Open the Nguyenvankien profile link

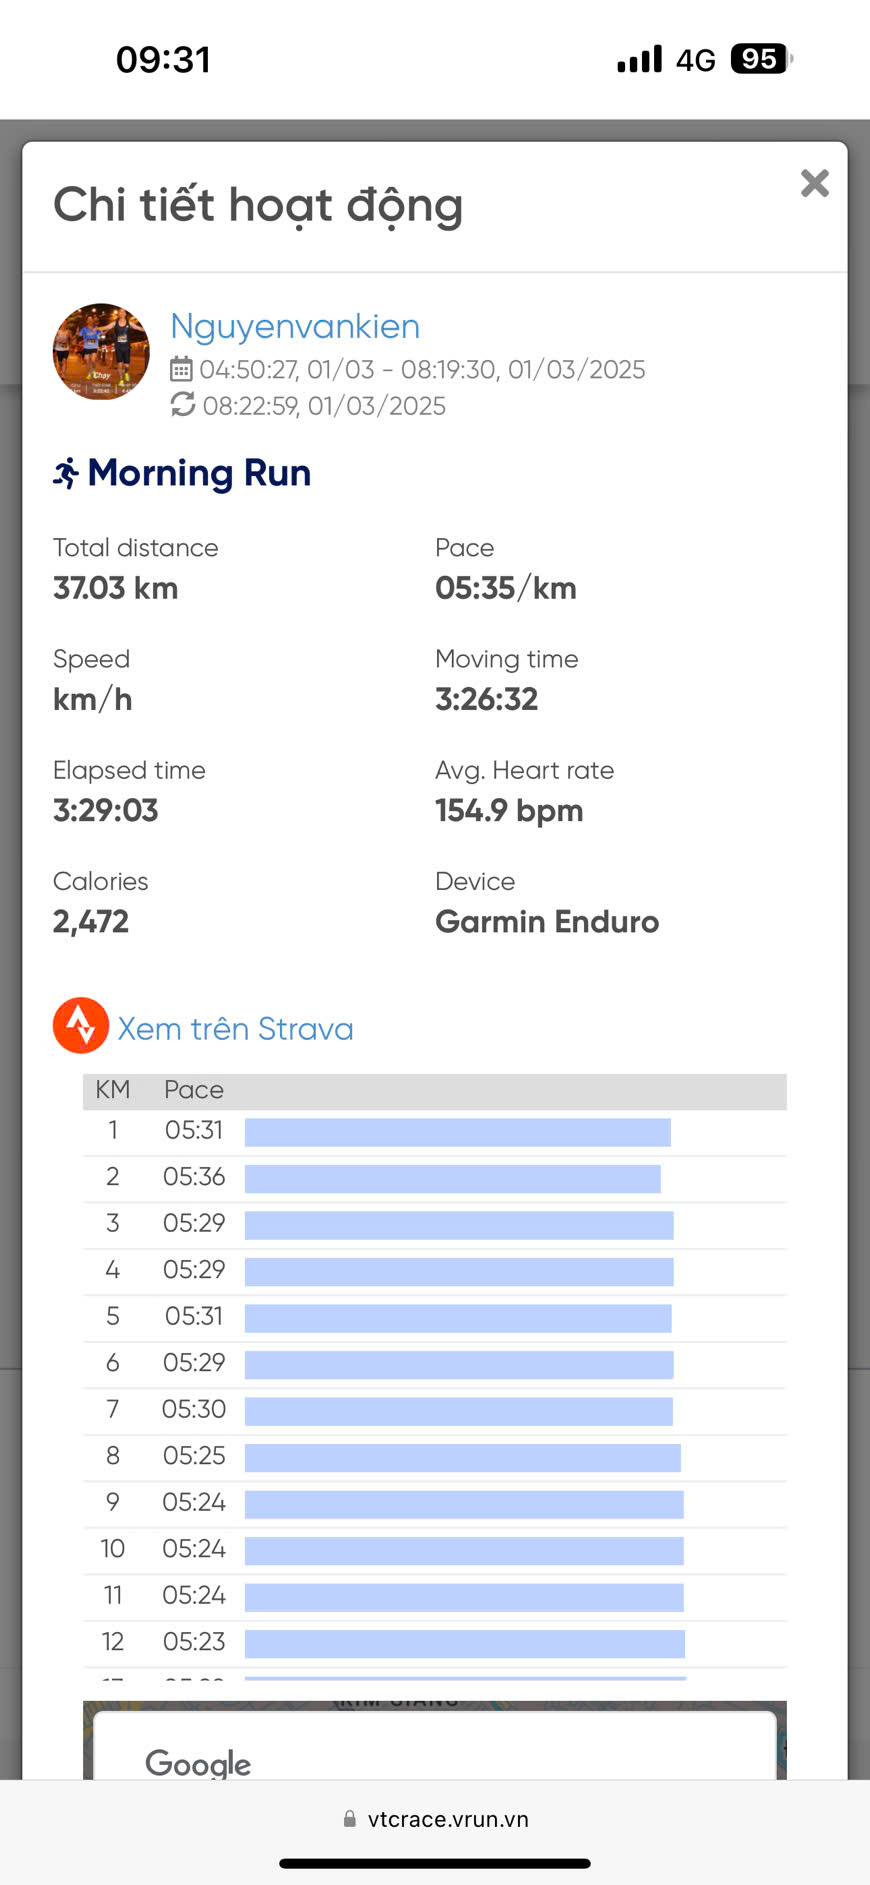point(295,326)
